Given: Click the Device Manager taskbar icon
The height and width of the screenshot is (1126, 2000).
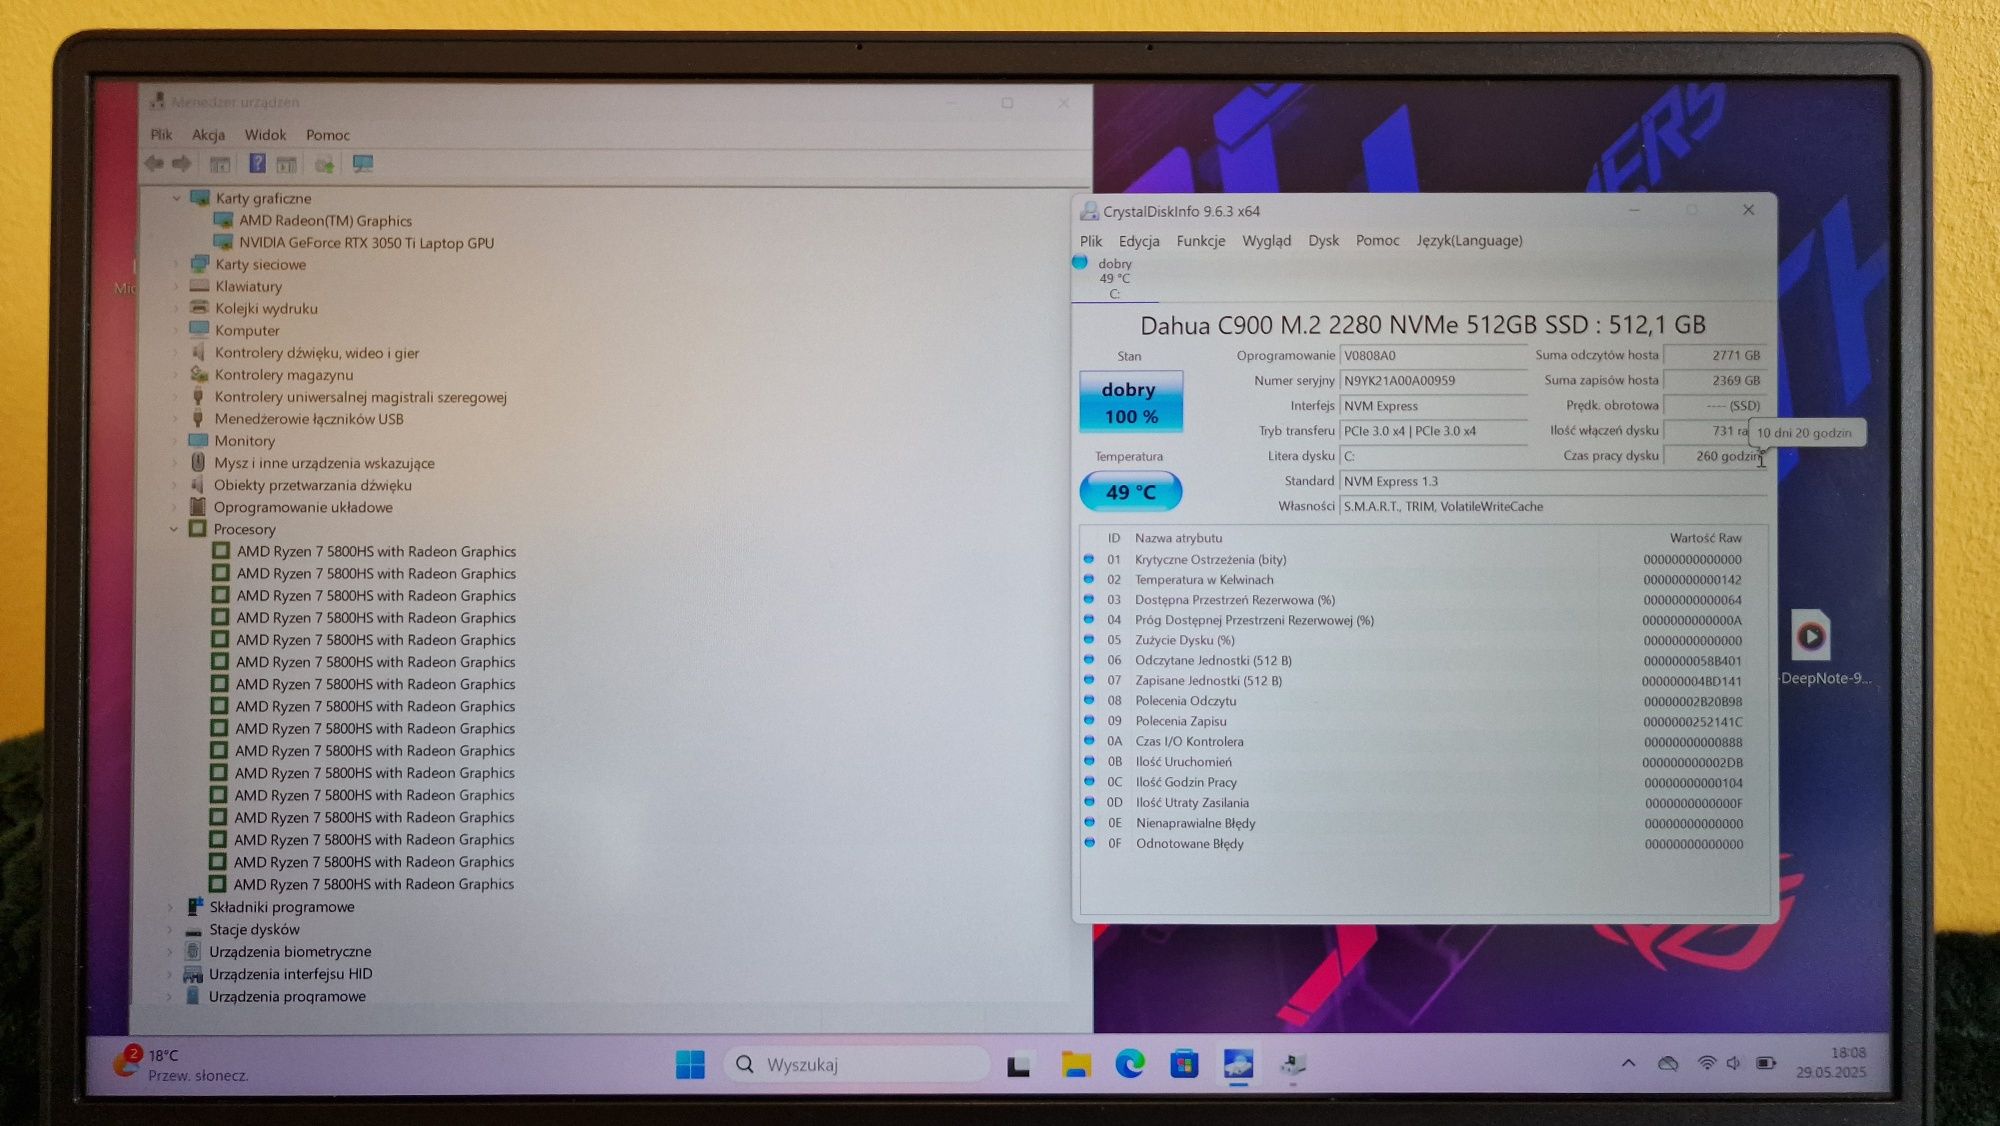Looking at the screenshot, I should [1293, 1065].
